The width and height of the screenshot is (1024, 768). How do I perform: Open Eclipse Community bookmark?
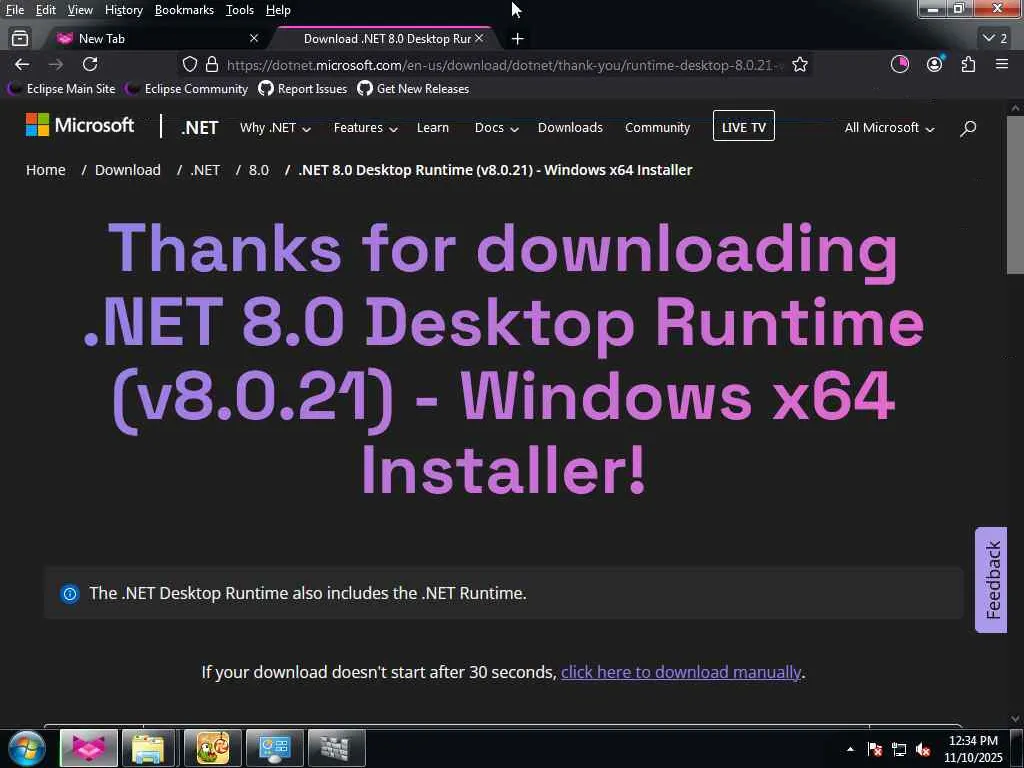click(188, 89)
